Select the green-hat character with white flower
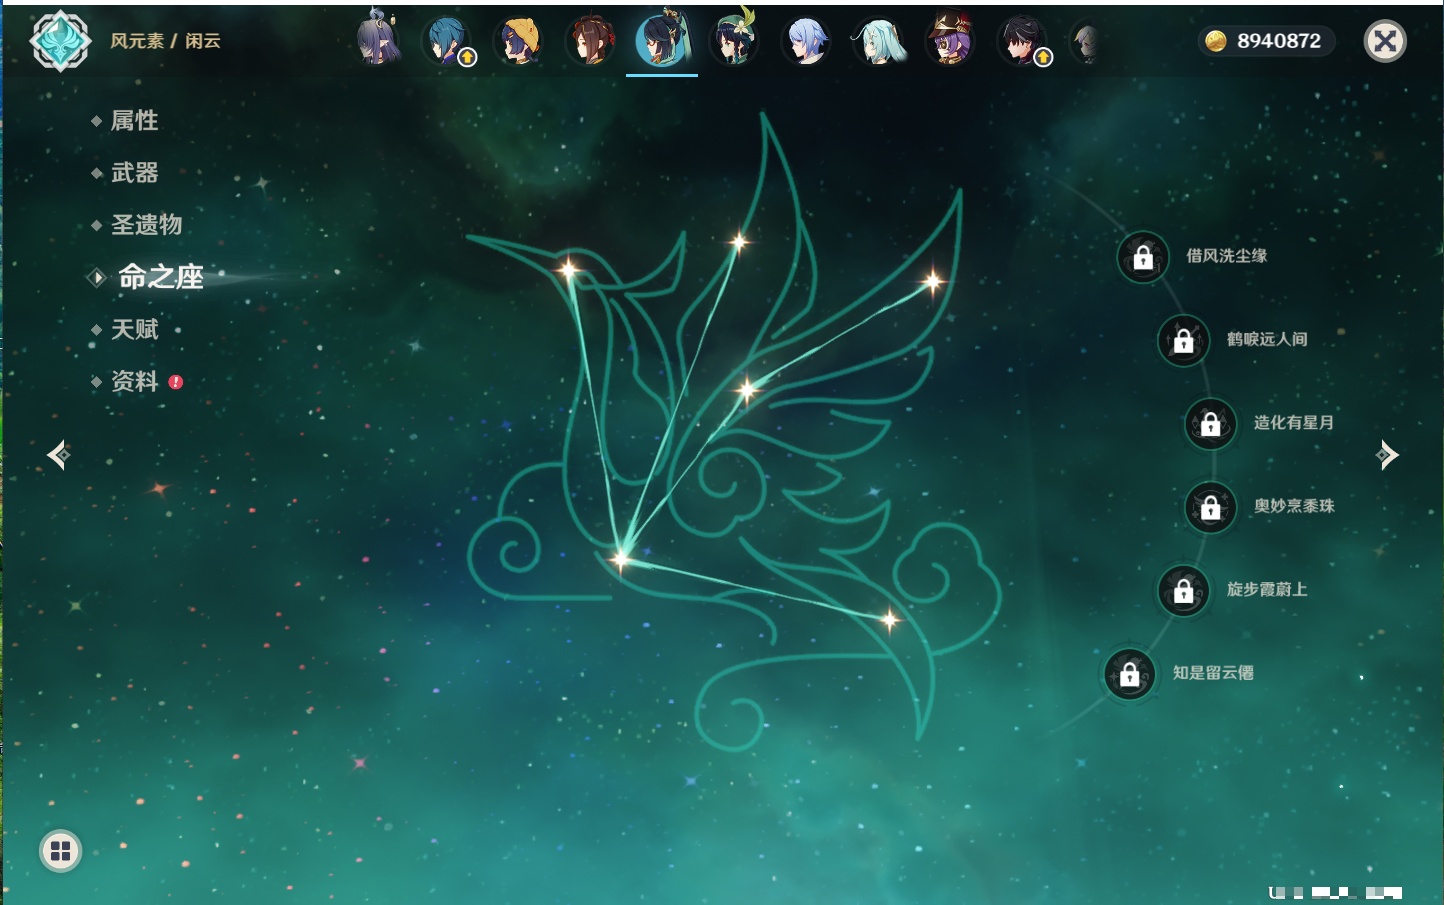 [x=734, y=40]
